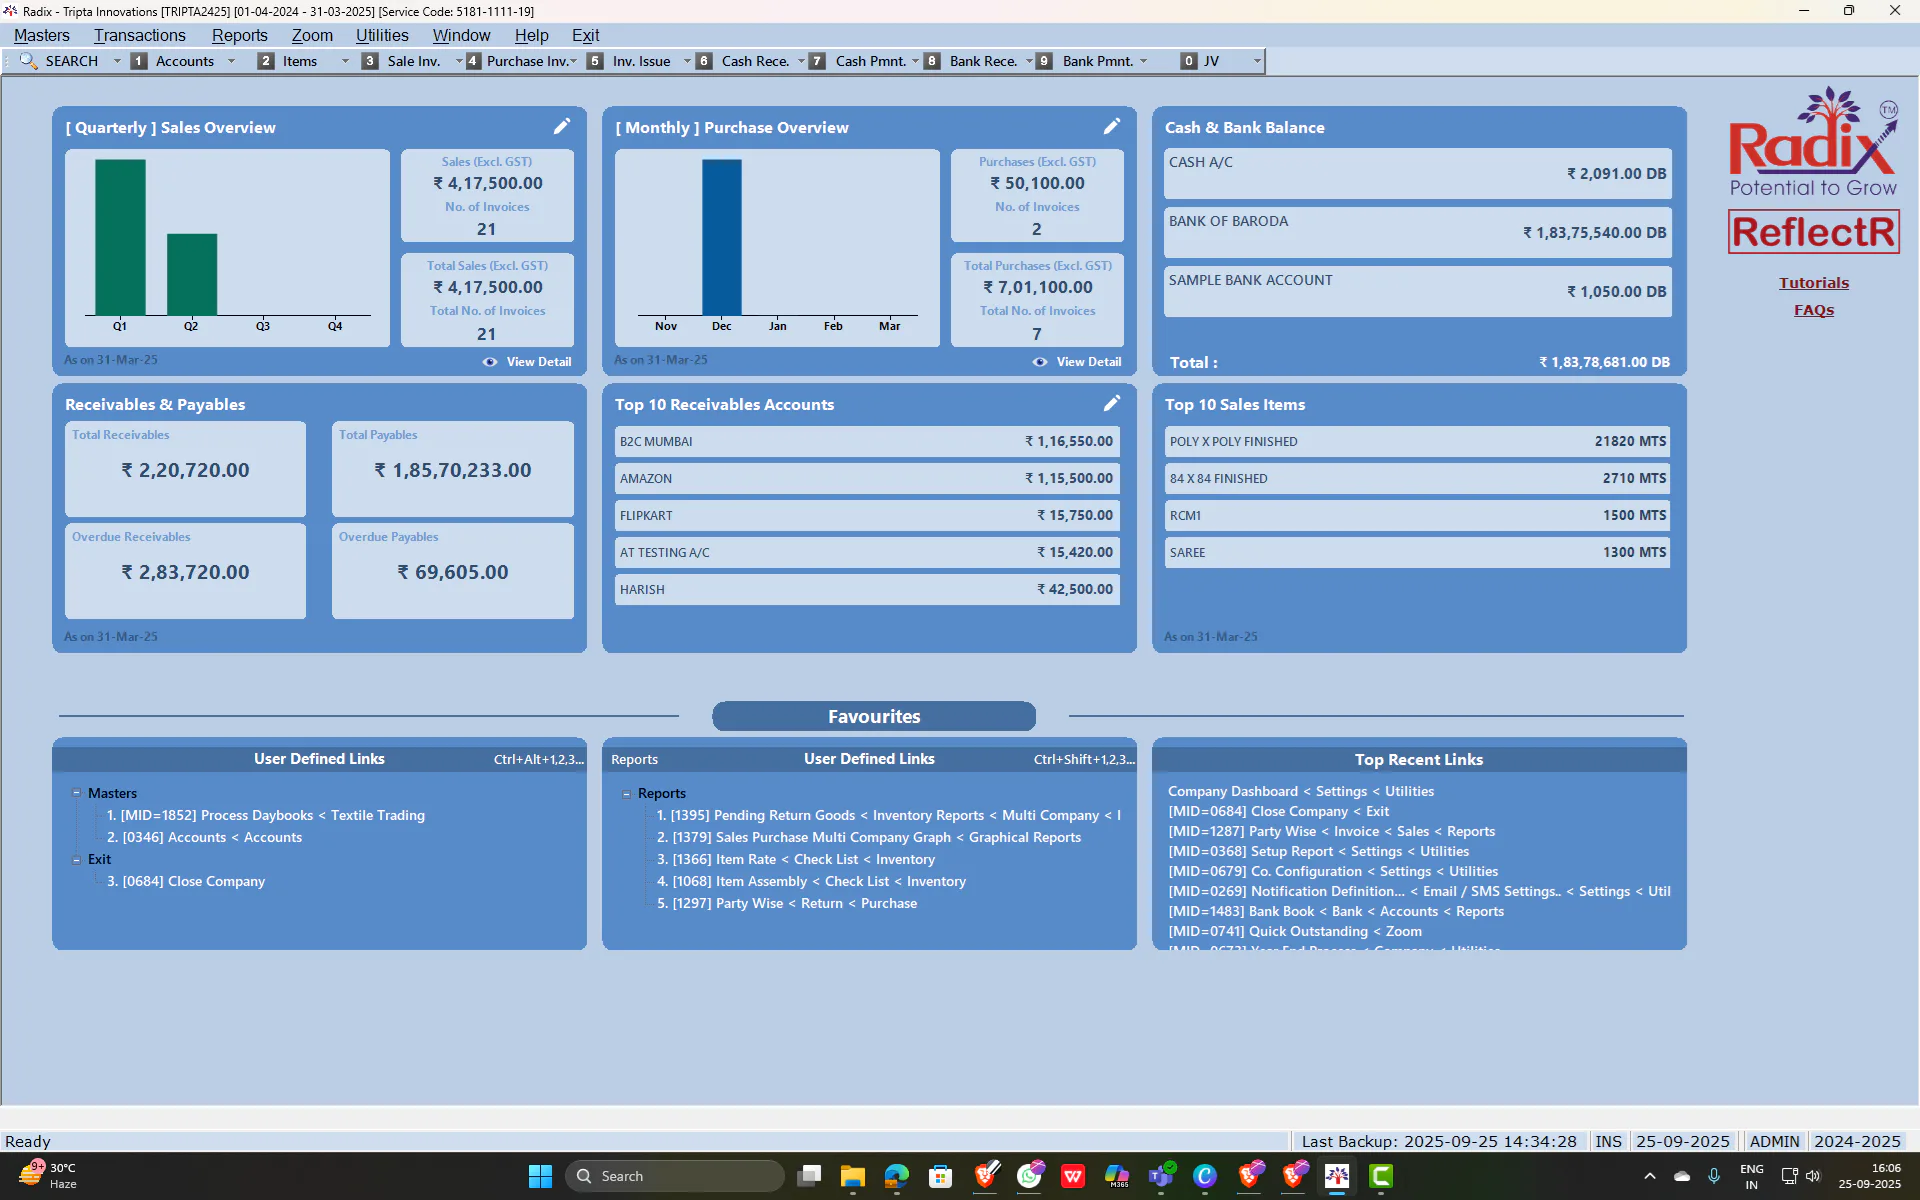Viewport: 1920px width, 1200px height.
Task: Select POLY X POLY FINISHED sales item
Action: 1417,441
